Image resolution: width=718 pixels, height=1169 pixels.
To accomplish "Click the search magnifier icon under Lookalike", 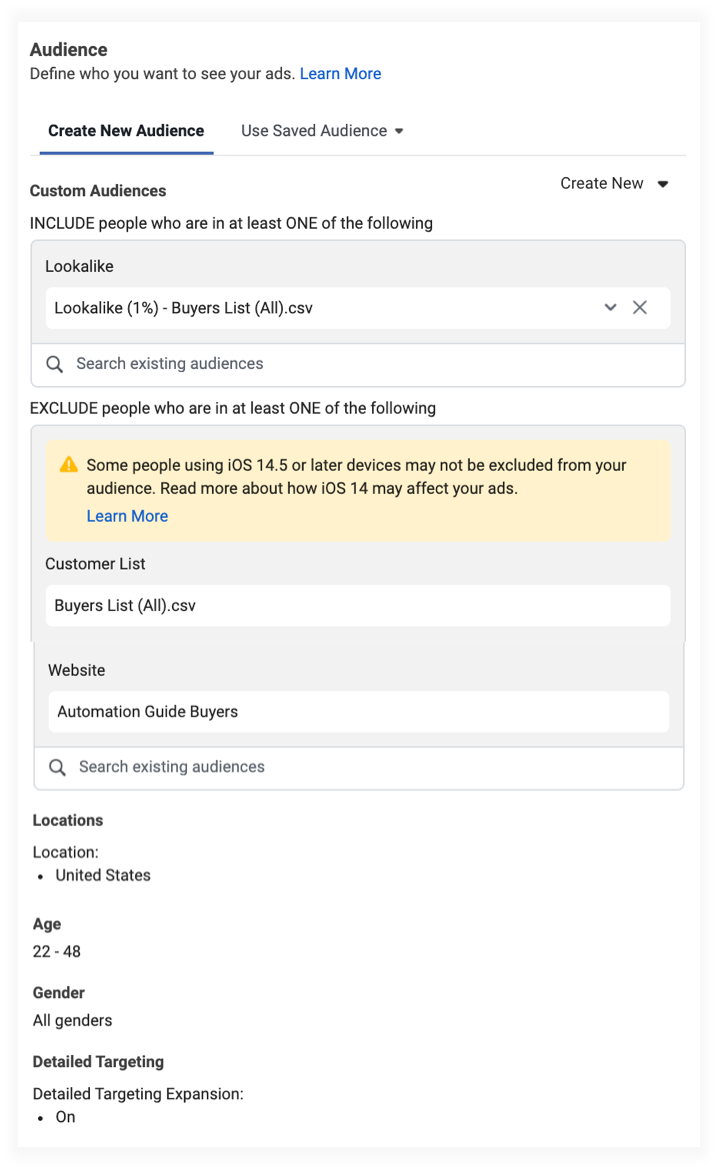I will tap(55, 364).
